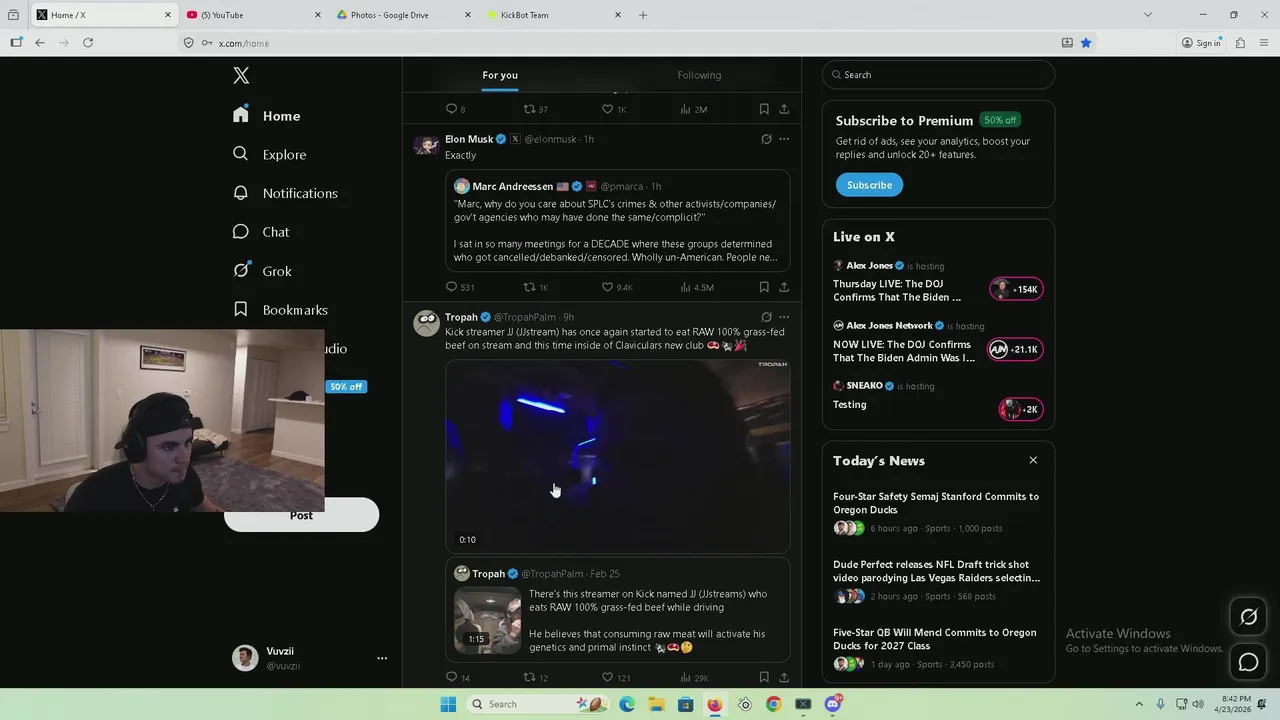Screen dimensions: 1280x720
Task: Like Elon Musk's post with 9.4K likes
Action: coord(607,287)
